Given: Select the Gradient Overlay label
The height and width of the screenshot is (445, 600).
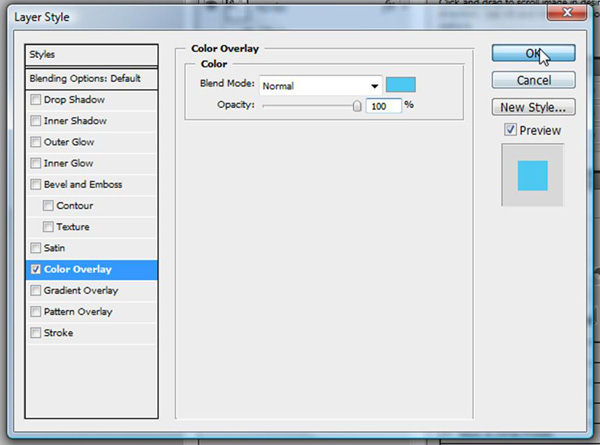Looking at the screenshot, I should point(81,290).
